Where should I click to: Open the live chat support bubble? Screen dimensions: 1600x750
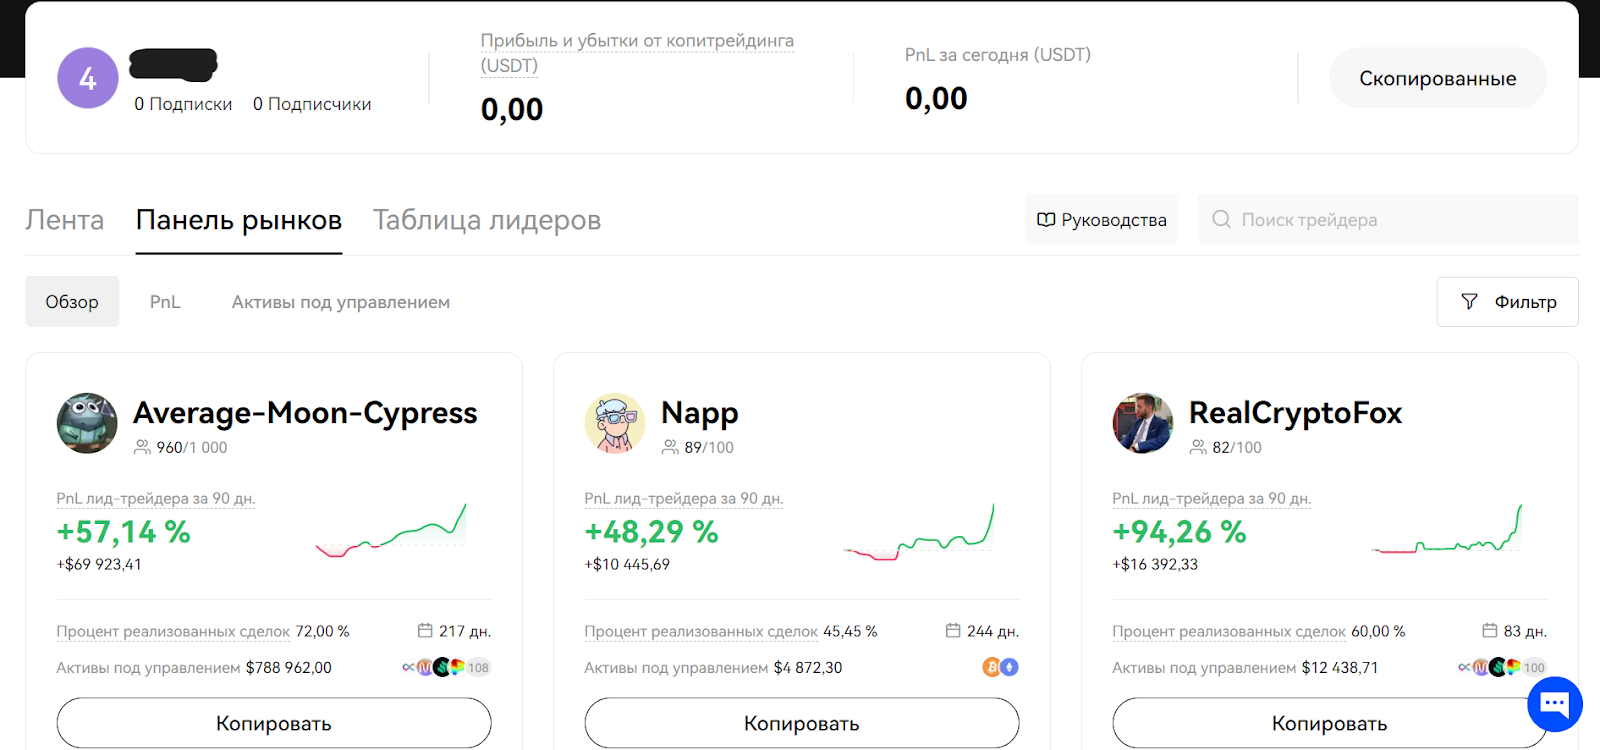[x=1554, y=704]
